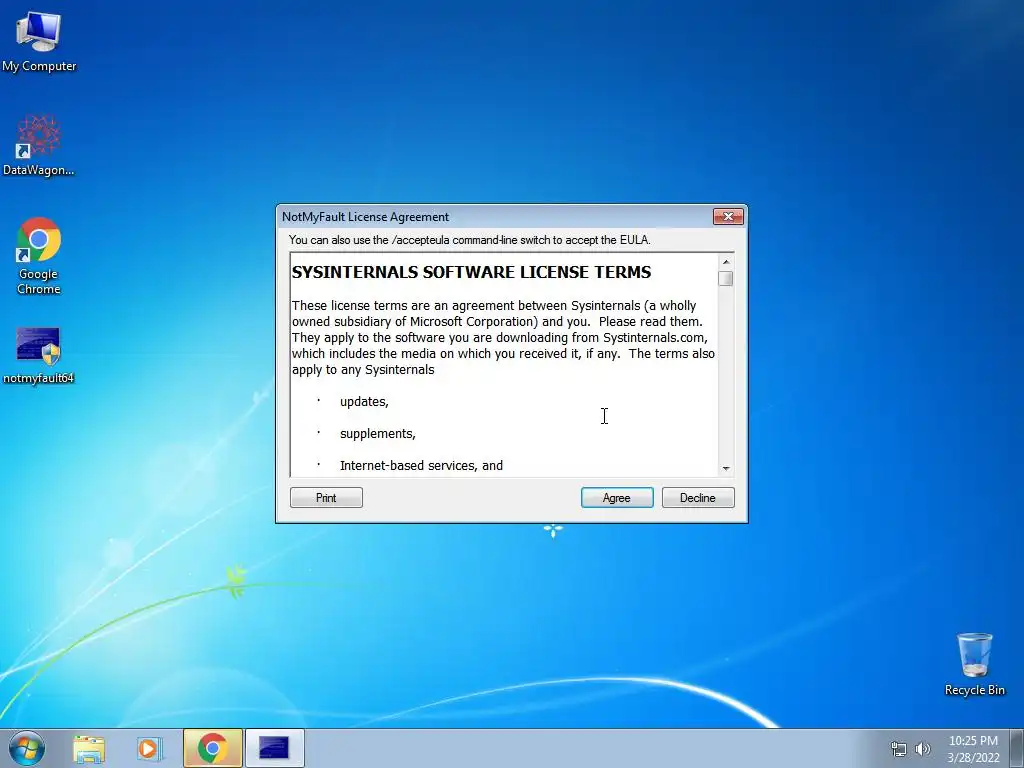Open the Windows Start menu
Screen dimensions: 1024x768
27,748
